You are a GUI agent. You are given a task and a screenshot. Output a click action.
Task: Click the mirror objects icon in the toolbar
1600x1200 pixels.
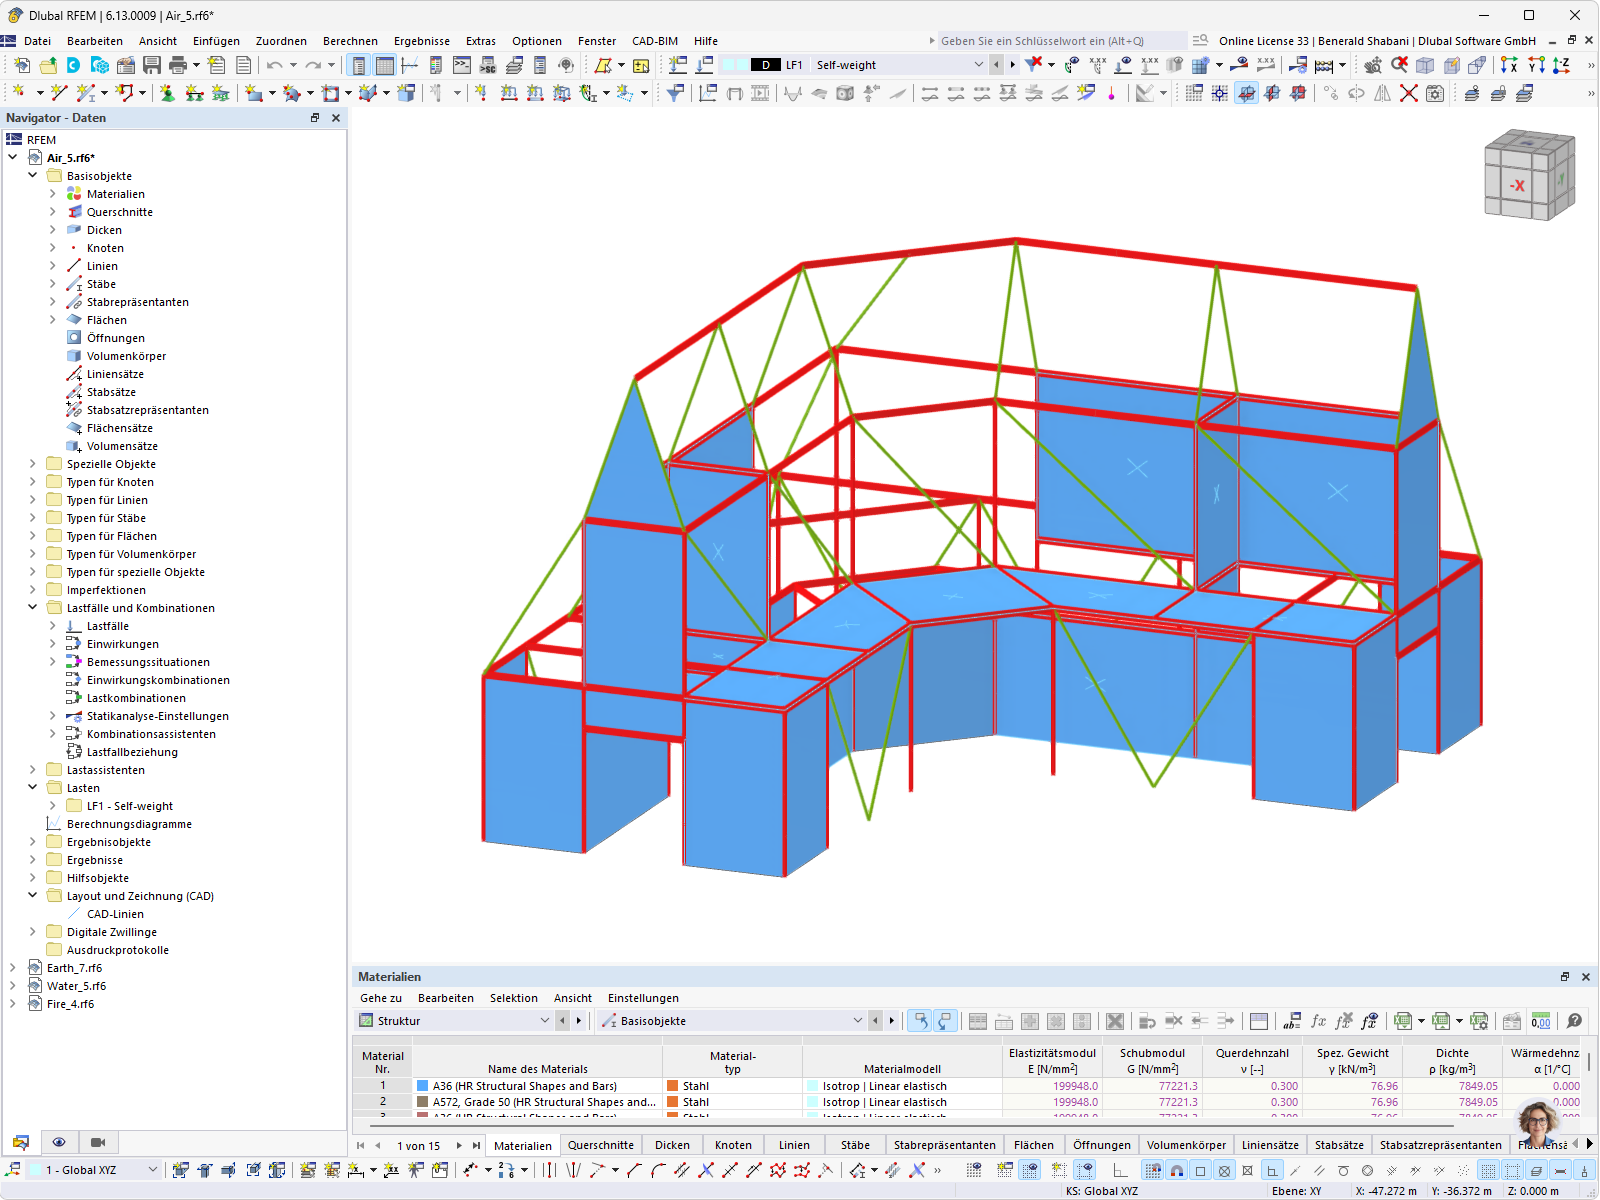(1383, 93)
